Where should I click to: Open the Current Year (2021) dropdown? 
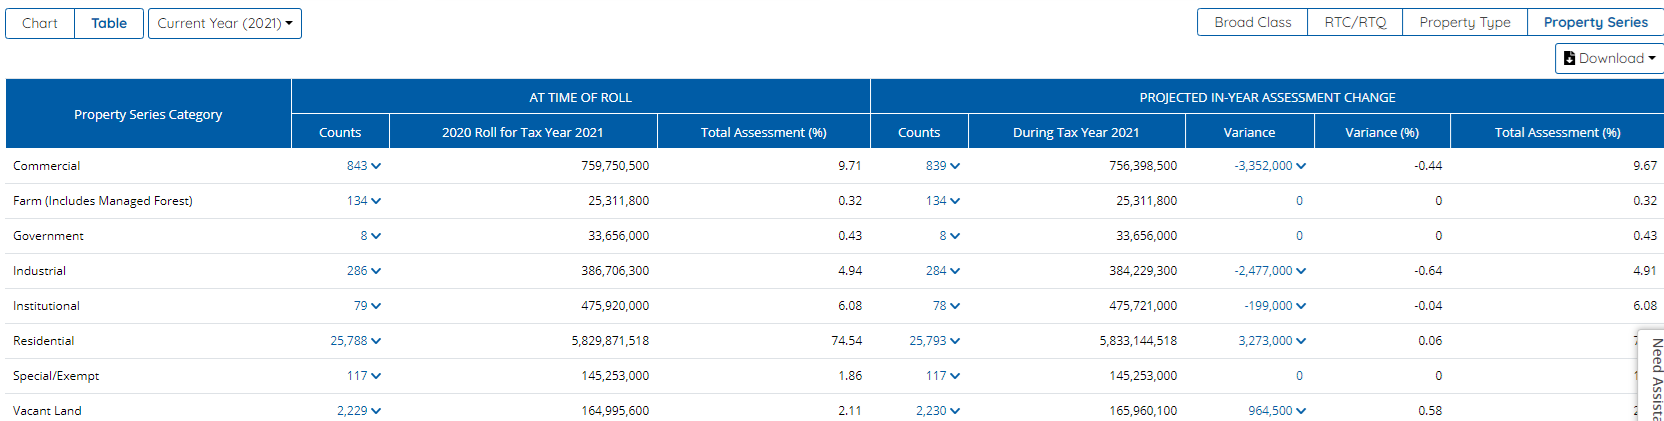point(225,23)
